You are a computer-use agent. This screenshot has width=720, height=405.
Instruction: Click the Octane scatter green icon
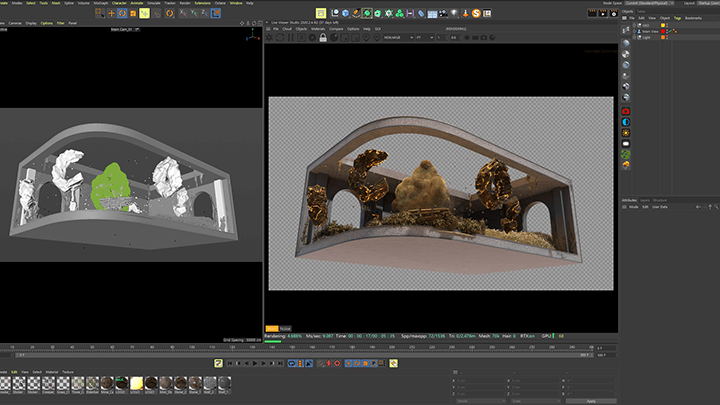625,154
